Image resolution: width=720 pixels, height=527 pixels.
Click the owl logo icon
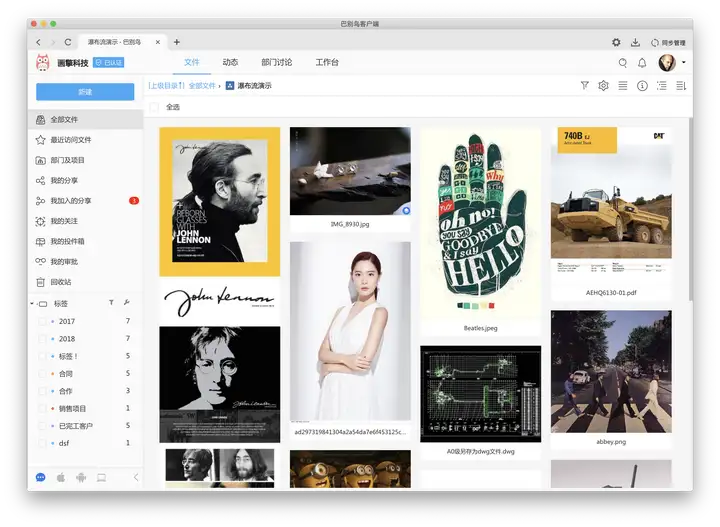(43, 62)
